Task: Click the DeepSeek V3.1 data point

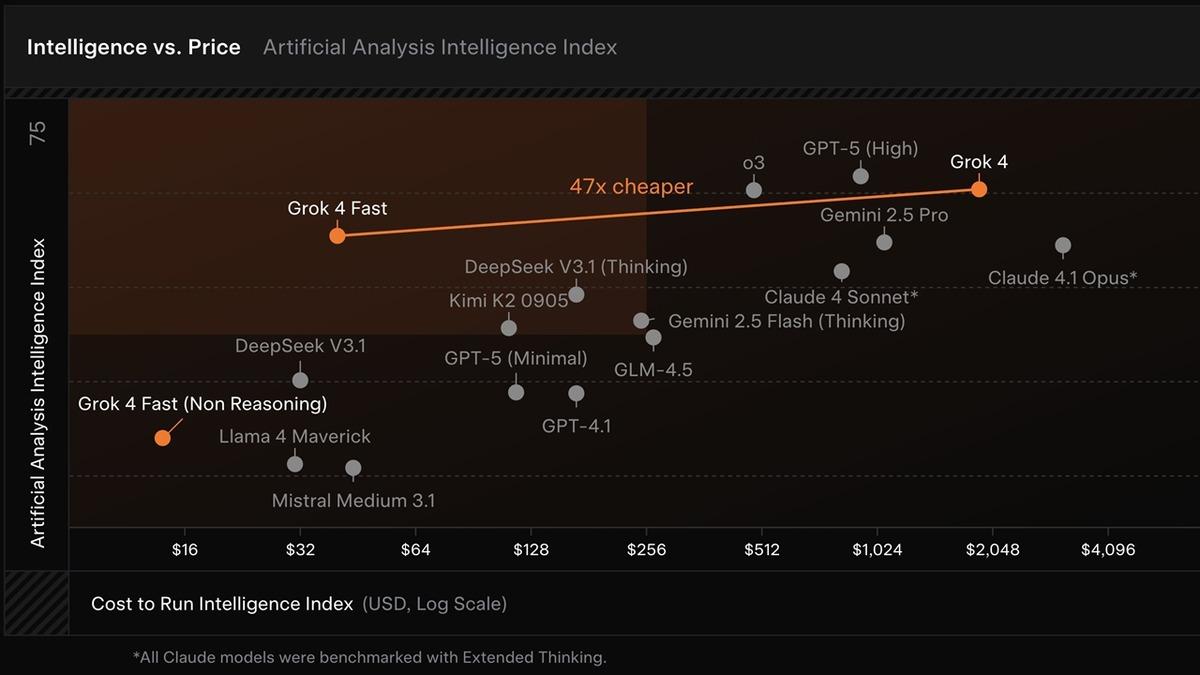Action: pyautogui.click(x=300, y=380)
